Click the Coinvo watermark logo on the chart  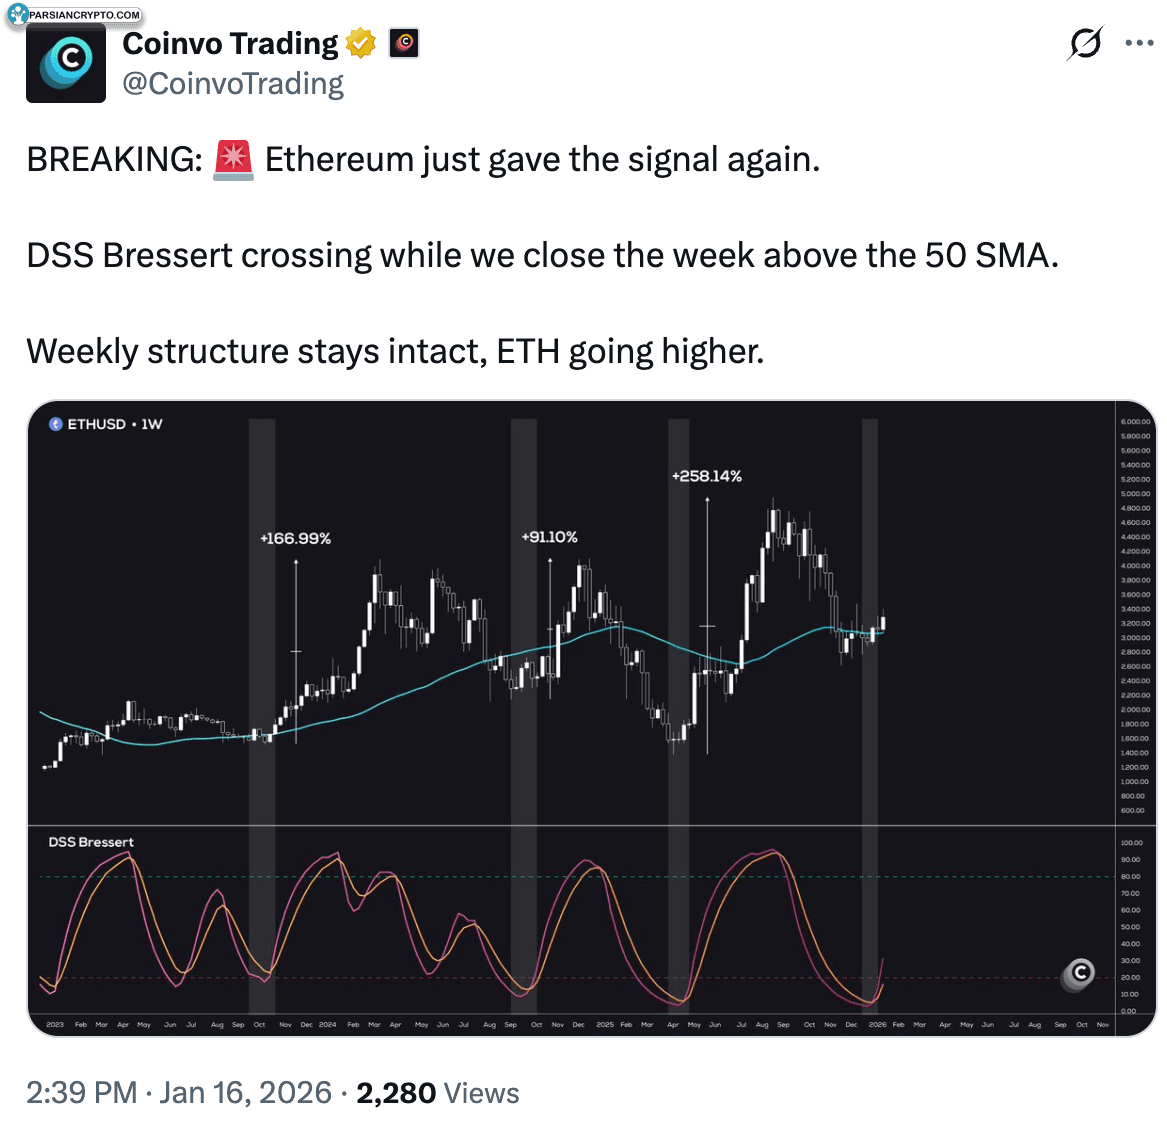click(1080, 972)
